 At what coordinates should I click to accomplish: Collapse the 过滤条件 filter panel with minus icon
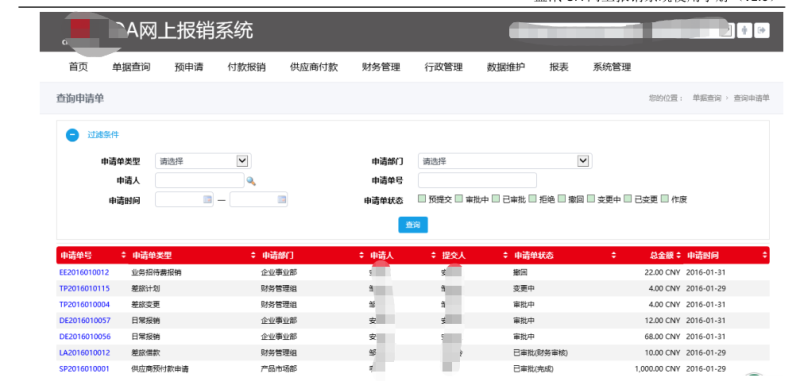(x=72, y=135)
